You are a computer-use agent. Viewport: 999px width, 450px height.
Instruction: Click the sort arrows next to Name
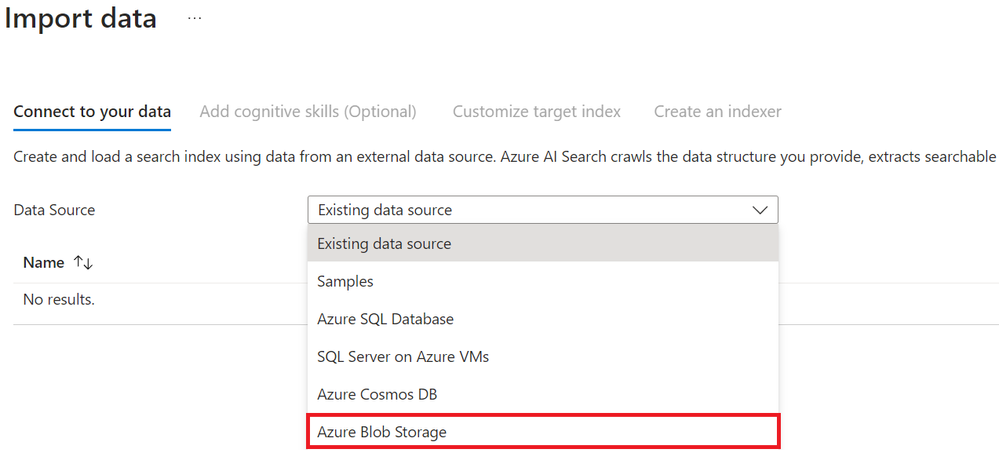(83, 263)
